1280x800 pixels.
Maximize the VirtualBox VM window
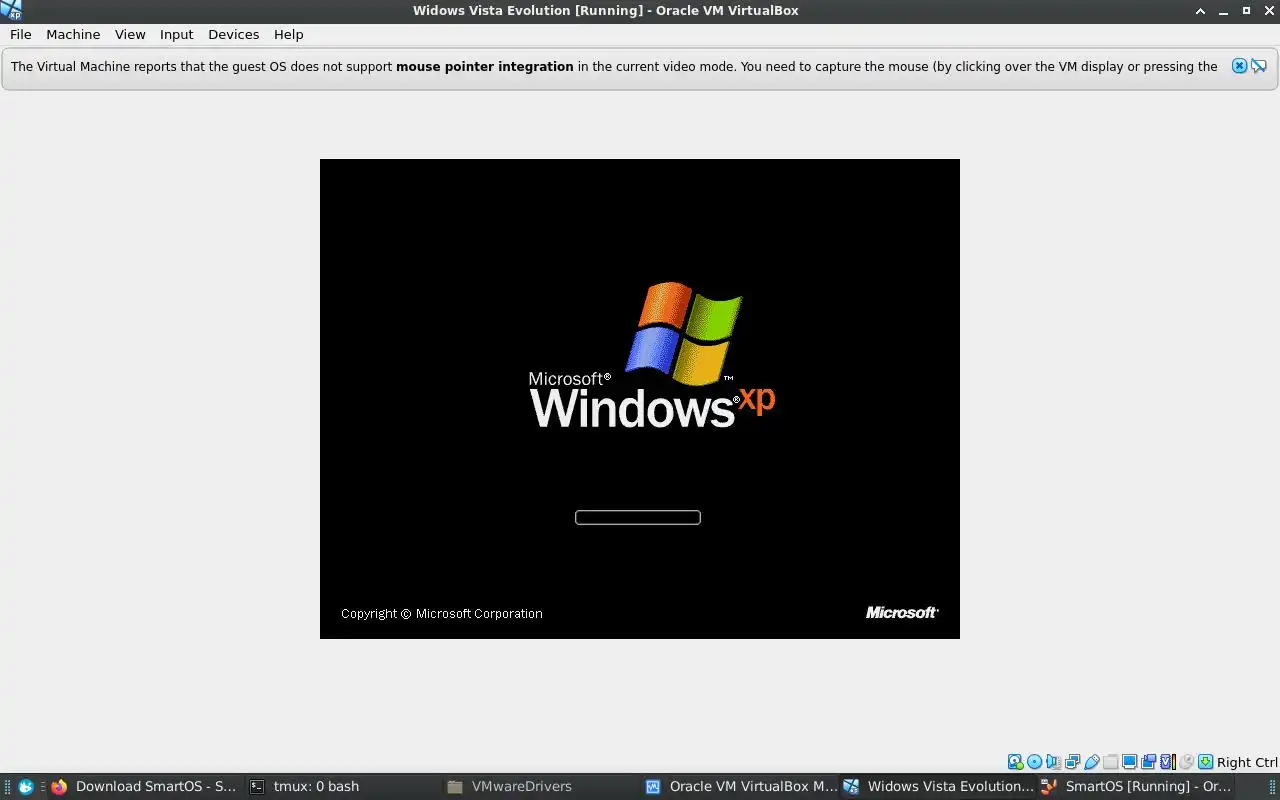pyautogui.click(x=1246, y=10)
